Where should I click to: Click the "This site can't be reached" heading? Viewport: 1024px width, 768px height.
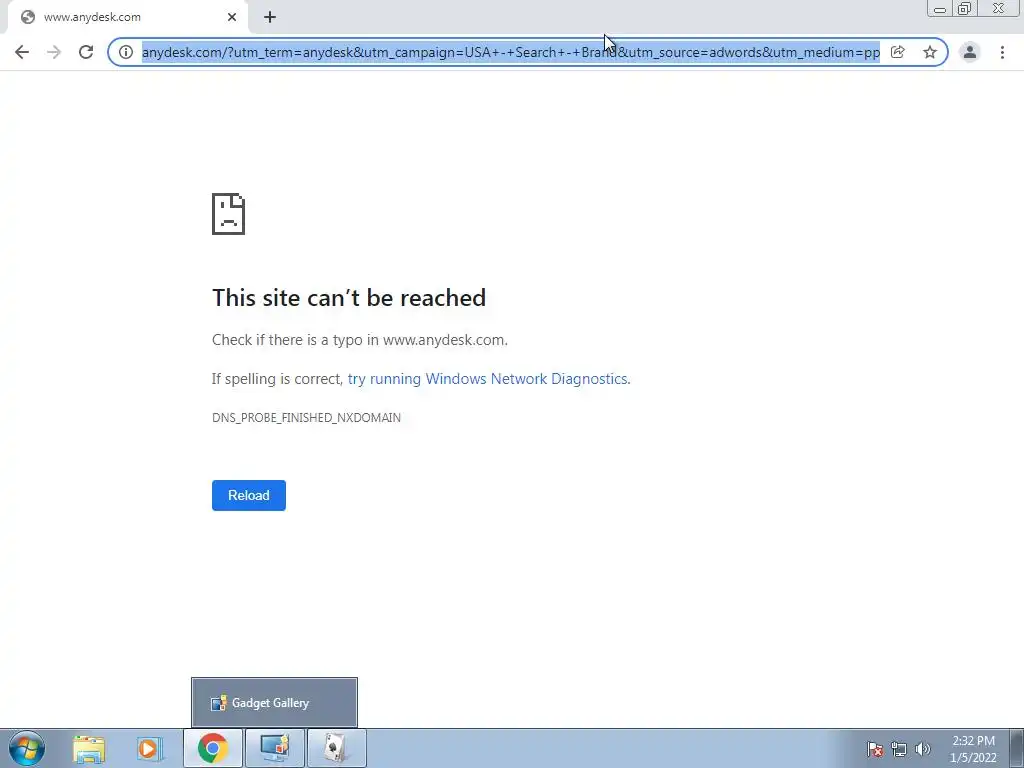pyautogui.click(x=349, y=298)
